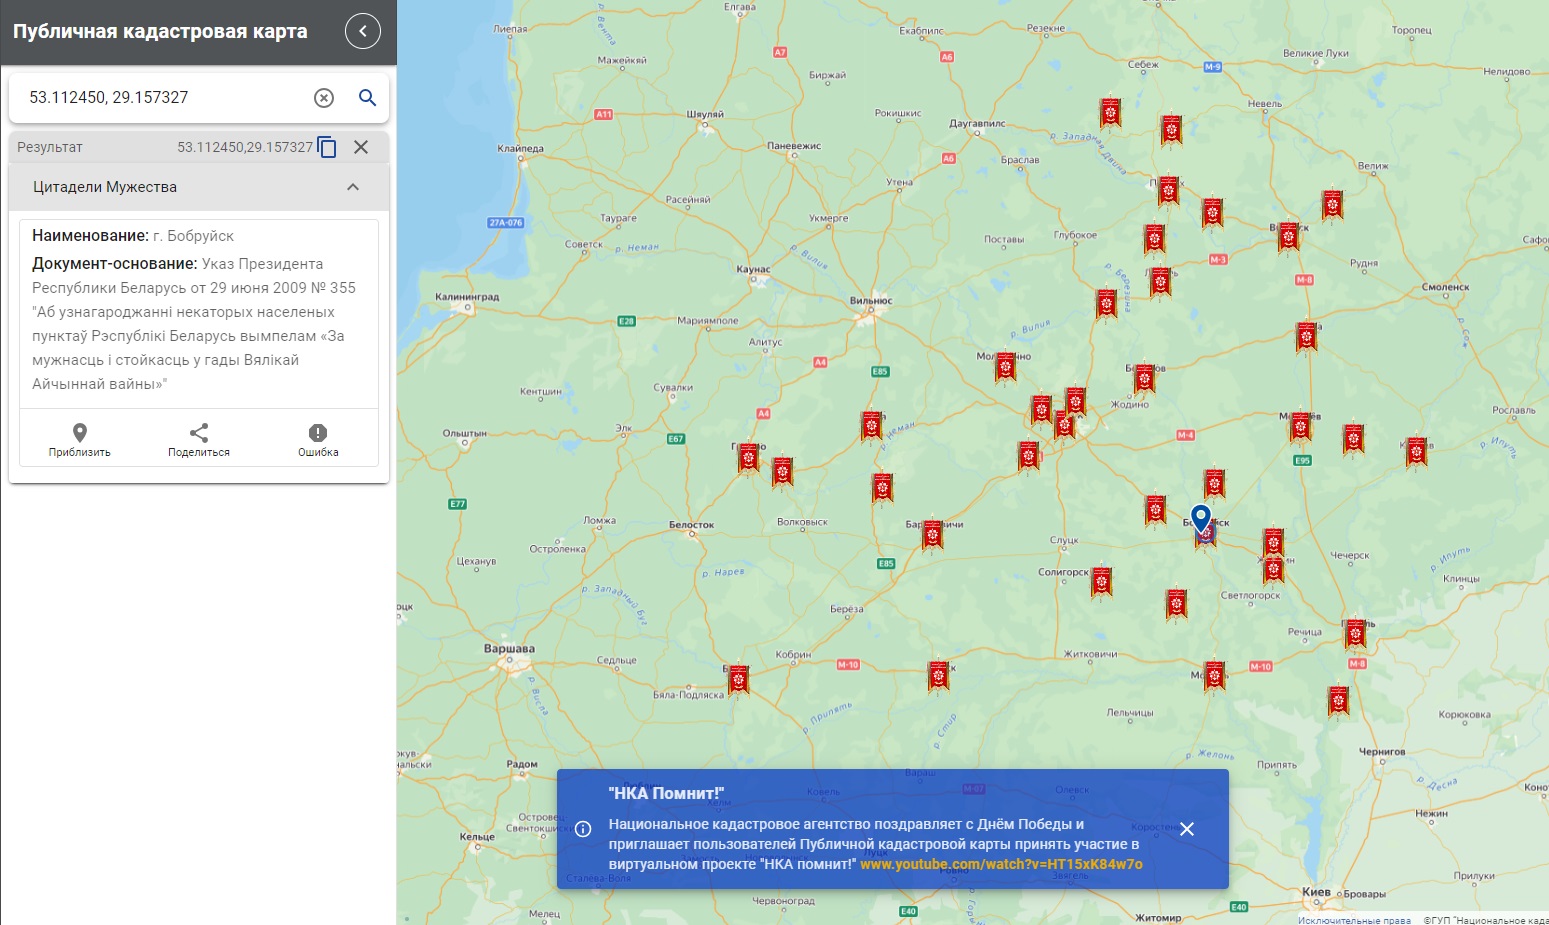1549x925 pixels.
Task: Click the Волковыск town label on the map
Action: 802,522
